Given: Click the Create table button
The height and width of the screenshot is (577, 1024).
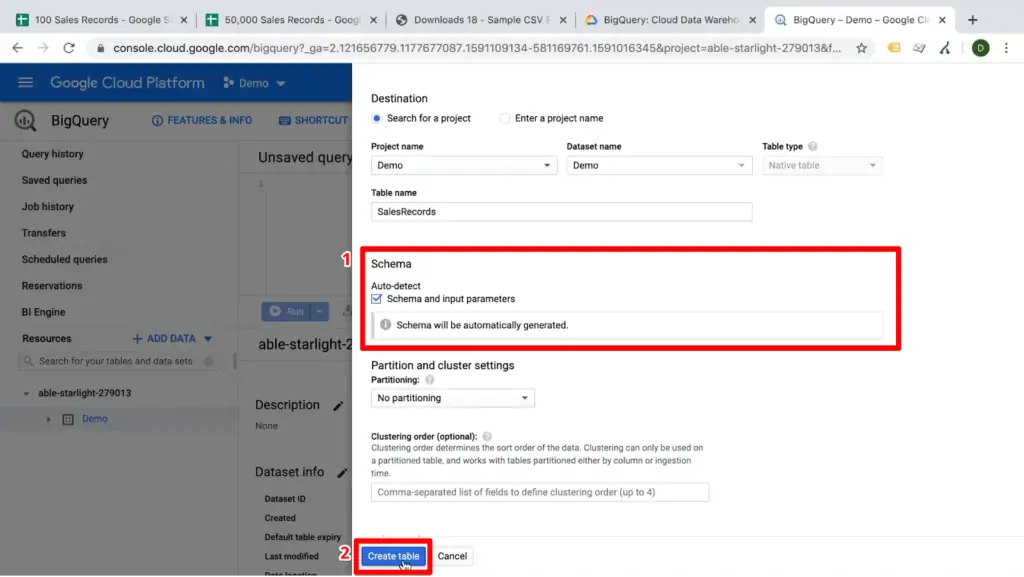Looking at the screenshot, I should pos(392,556).
